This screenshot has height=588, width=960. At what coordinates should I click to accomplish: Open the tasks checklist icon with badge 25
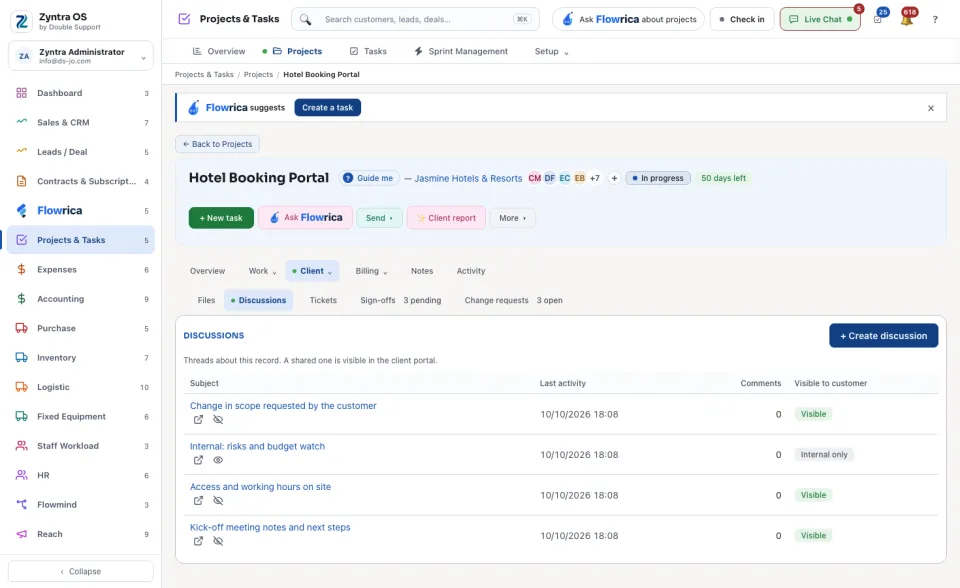[x=878, y=20]
